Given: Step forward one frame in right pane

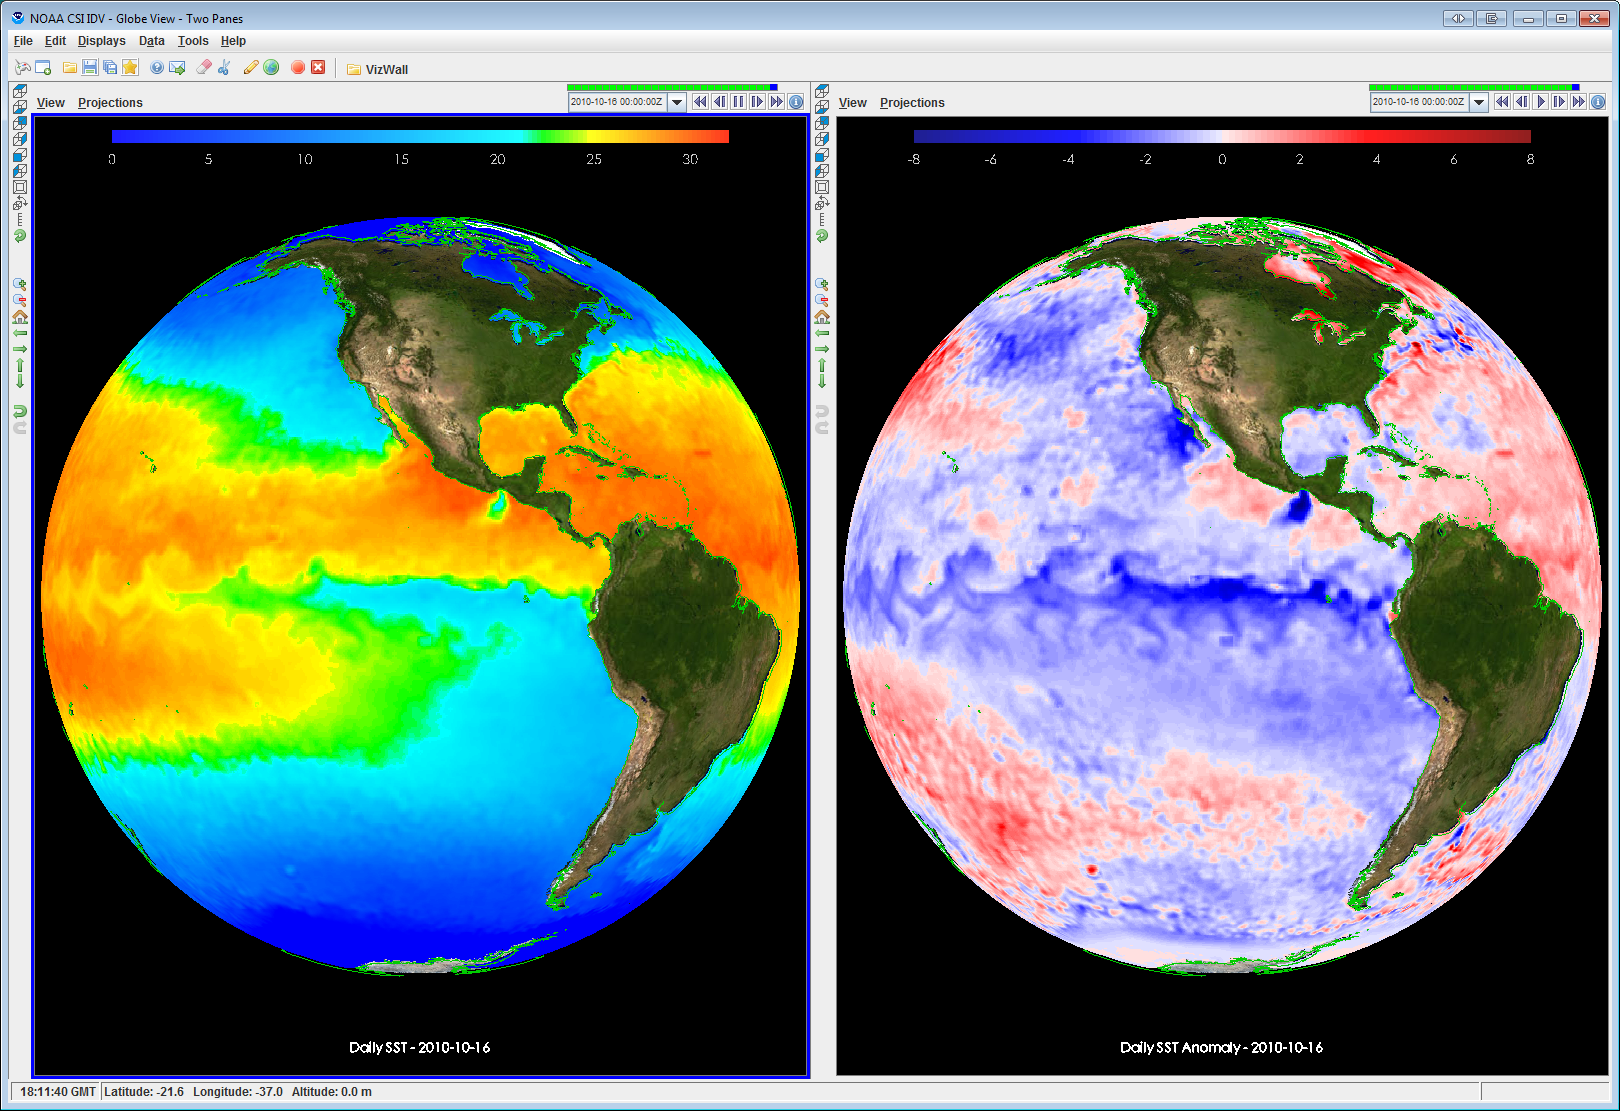Looking at the screenshot, I should [x=1559, y=102].
